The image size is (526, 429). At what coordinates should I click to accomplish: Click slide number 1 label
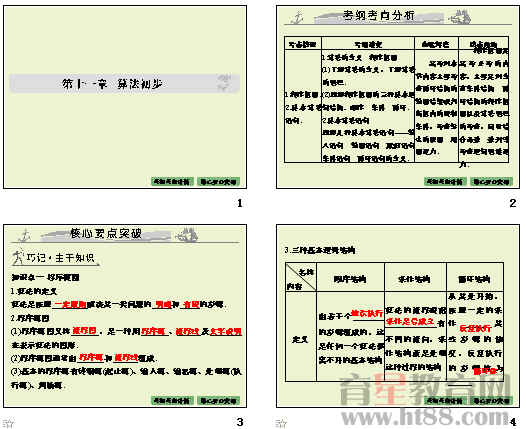[x=240, y=203]
